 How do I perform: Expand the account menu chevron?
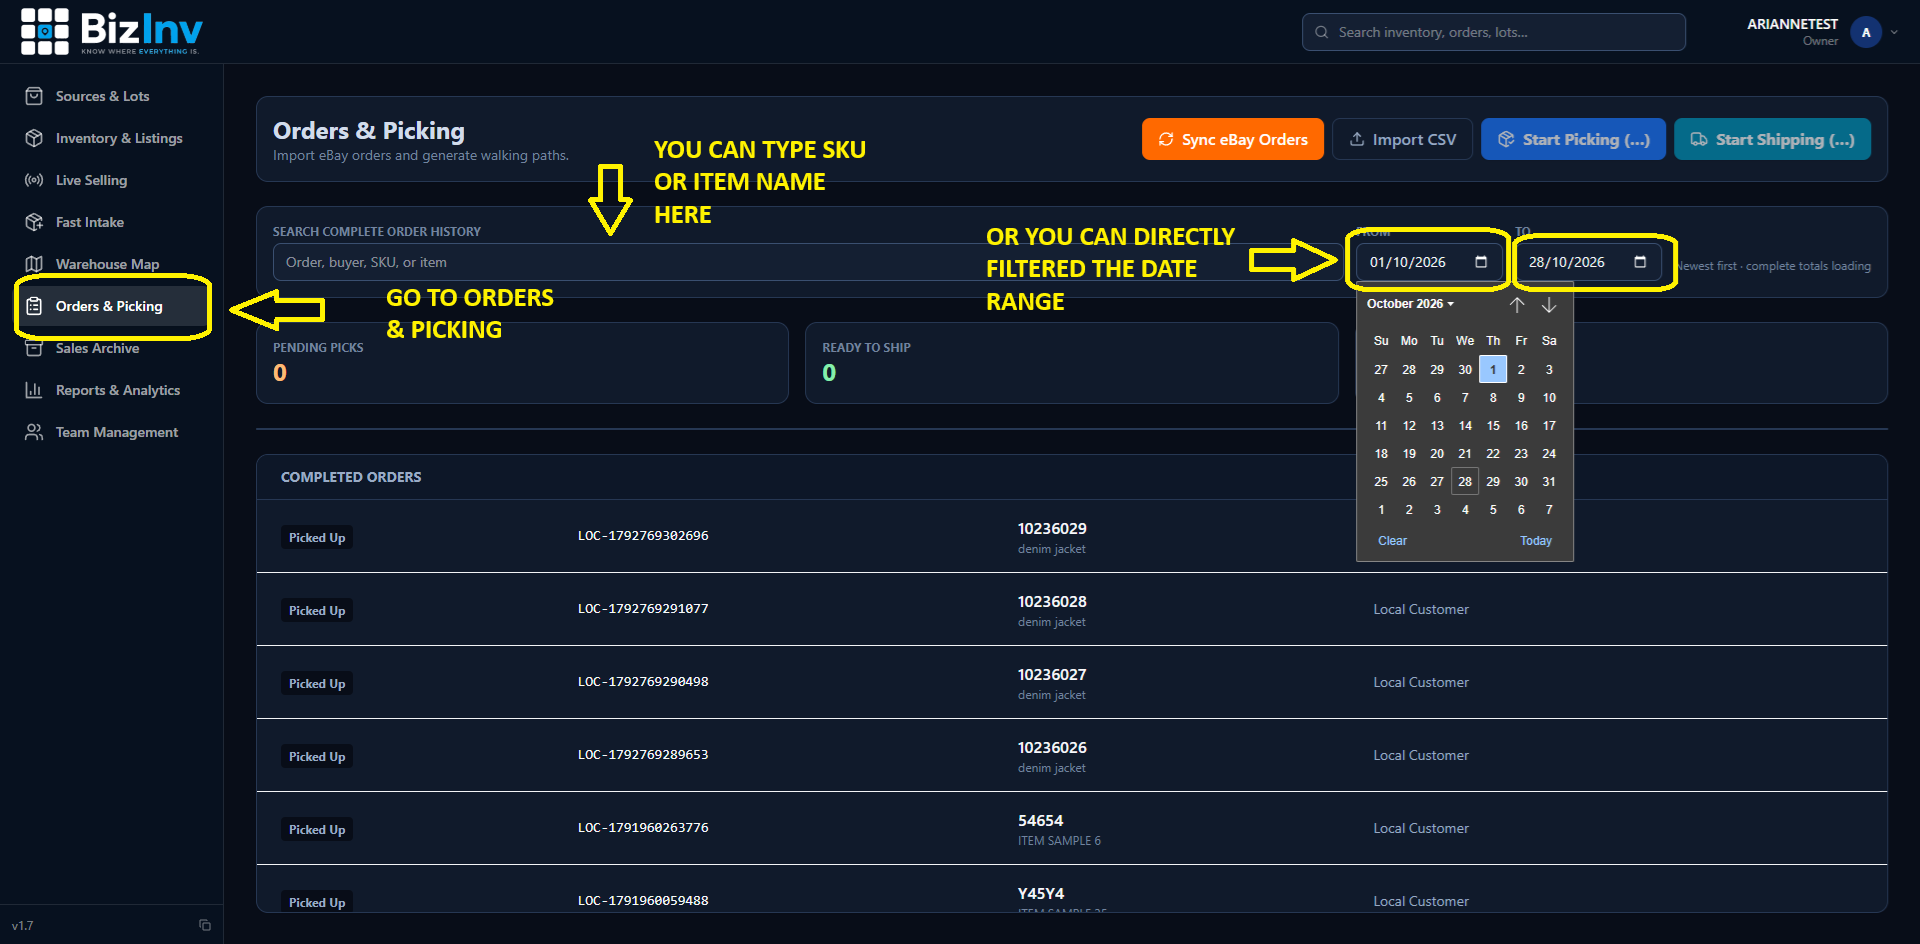coord(1894,32)
